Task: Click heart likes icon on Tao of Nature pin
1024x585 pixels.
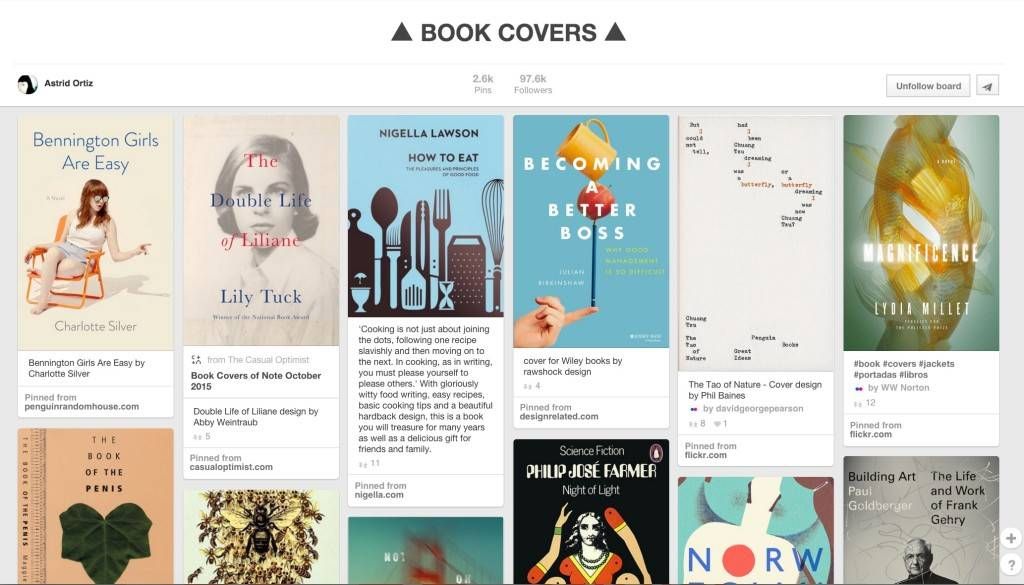Action: click(x=717, y=424)
